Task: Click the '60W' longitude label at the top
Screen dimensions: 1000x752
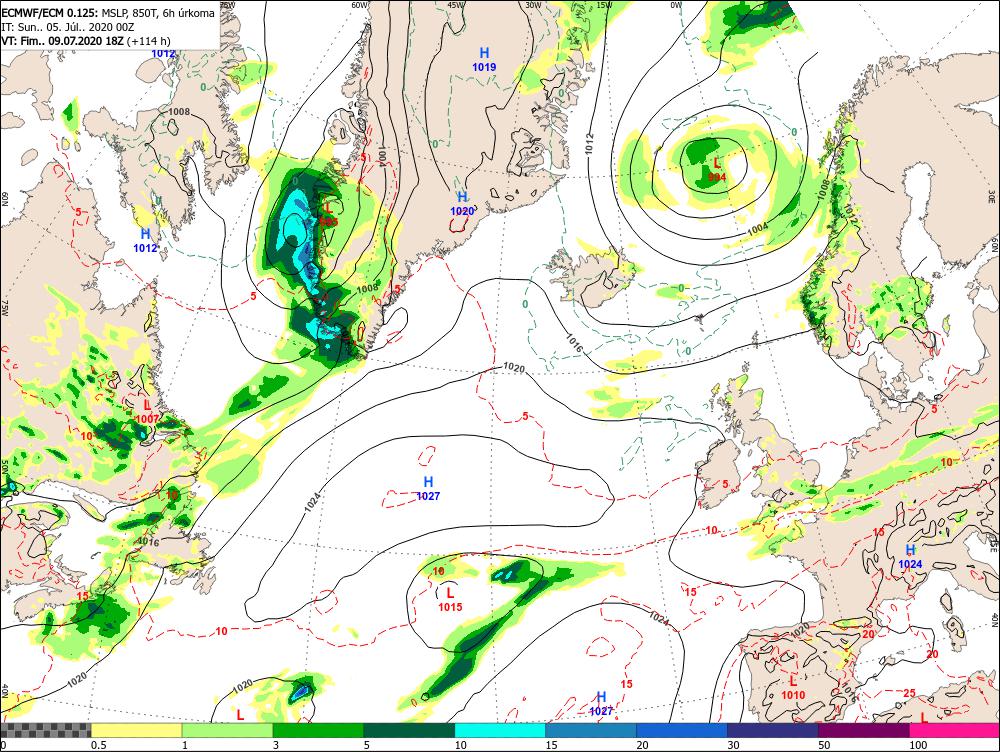Action: tap(360, 5)
